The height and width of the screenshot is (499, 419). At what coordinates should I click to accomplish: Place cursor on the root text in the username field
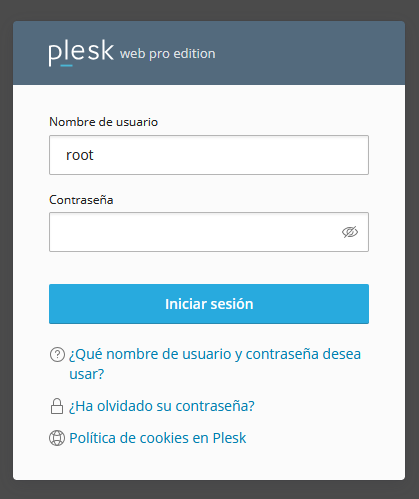click(x=80, y=155)
